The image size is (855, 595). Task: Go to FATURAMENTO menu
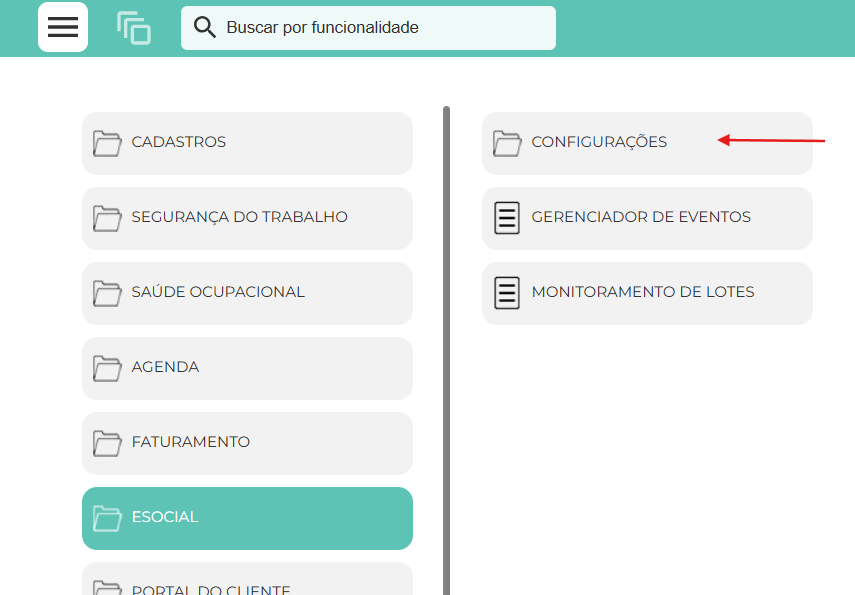point(247,443)
